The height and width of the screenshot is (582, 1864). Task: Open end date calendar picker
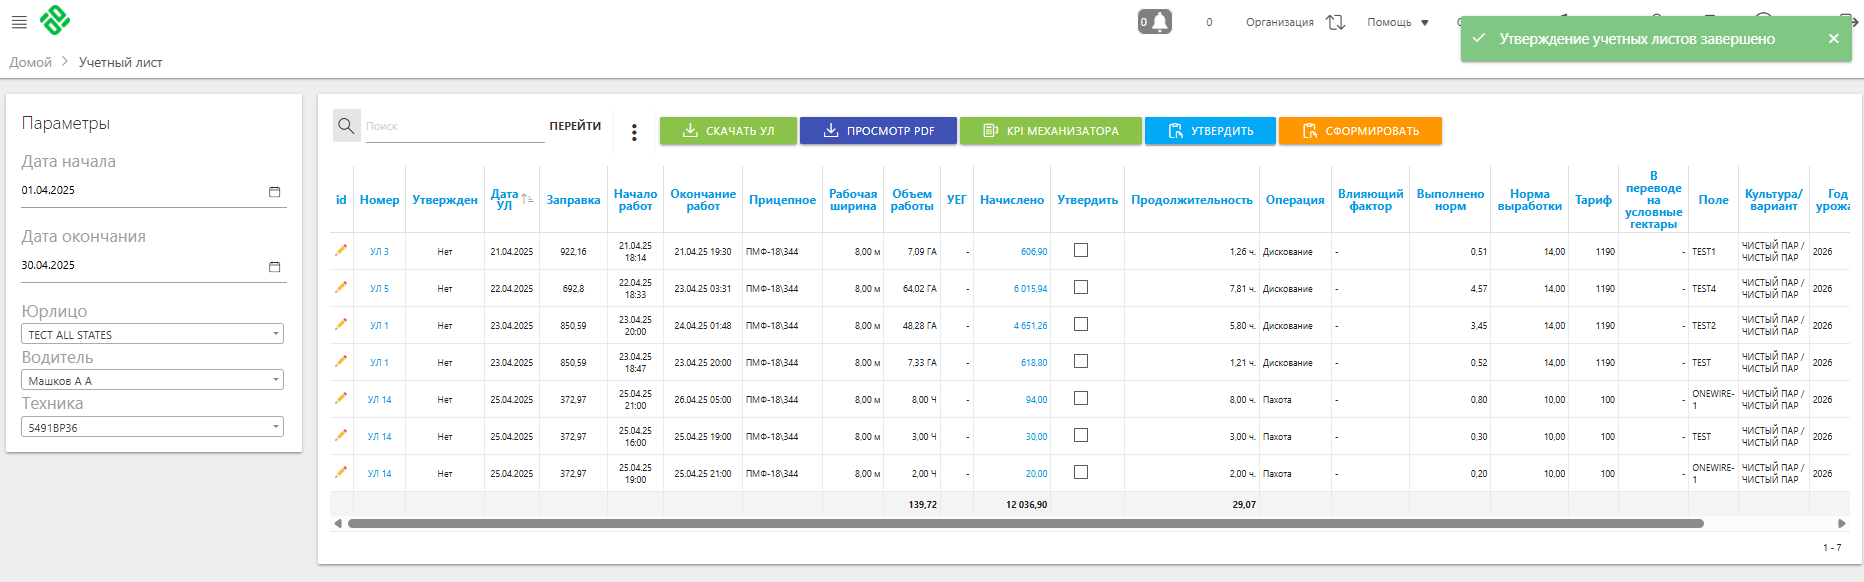coord(274,267)
